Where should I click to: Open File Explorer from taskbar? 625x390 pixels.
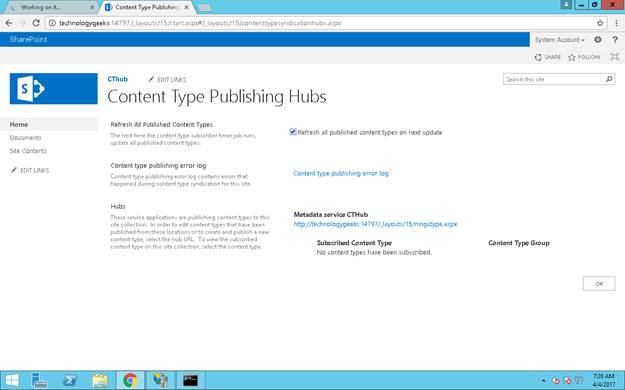(100, 380)
